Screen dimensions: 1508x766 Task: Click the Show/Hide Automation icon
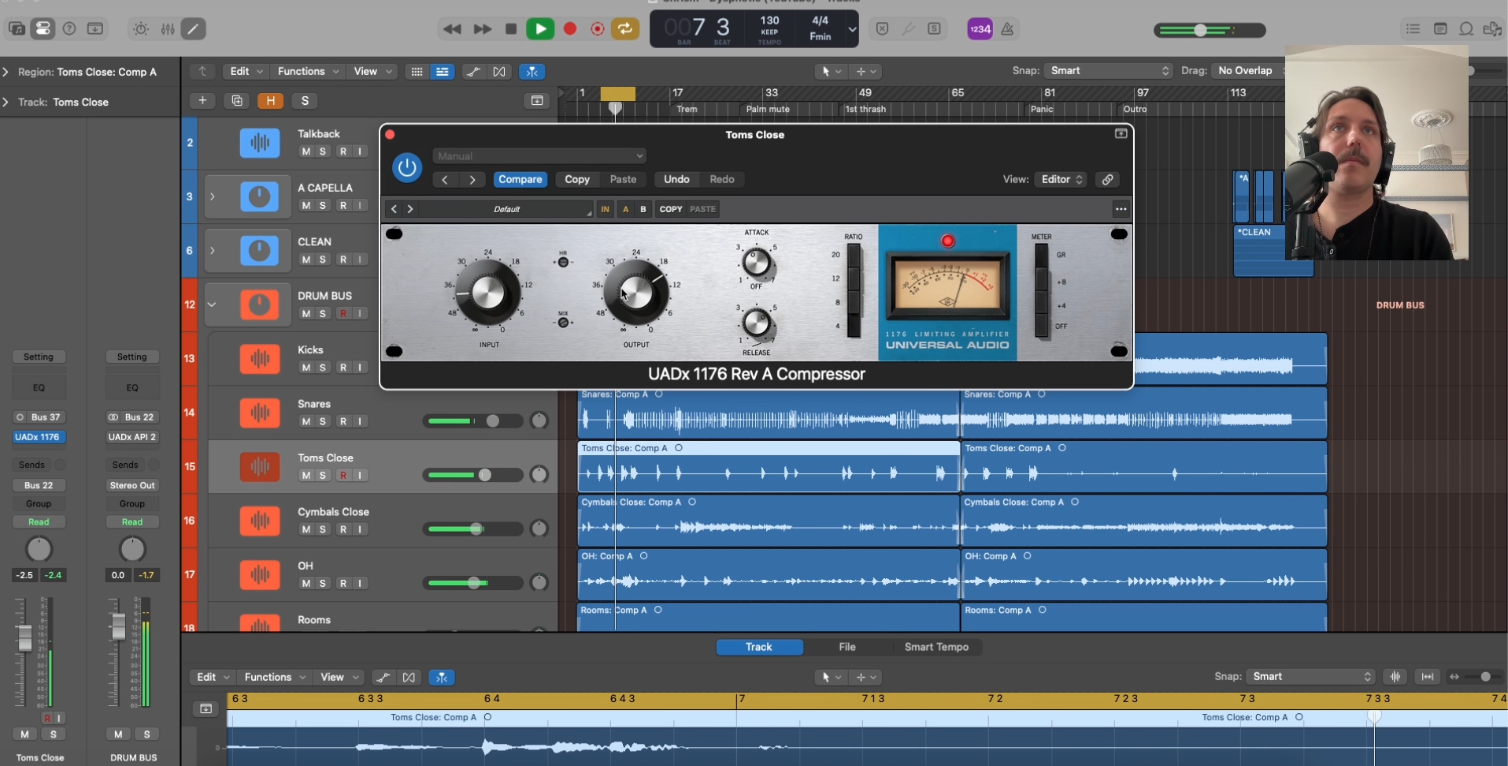pos(472,71)
